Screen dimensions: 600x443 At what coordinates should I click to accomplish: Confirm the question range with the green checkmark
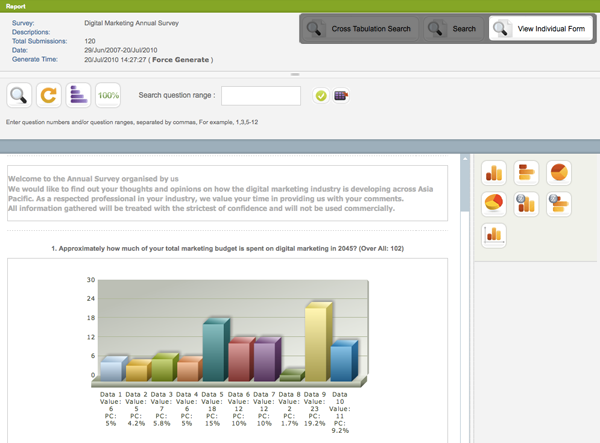(x=321, y=96)
